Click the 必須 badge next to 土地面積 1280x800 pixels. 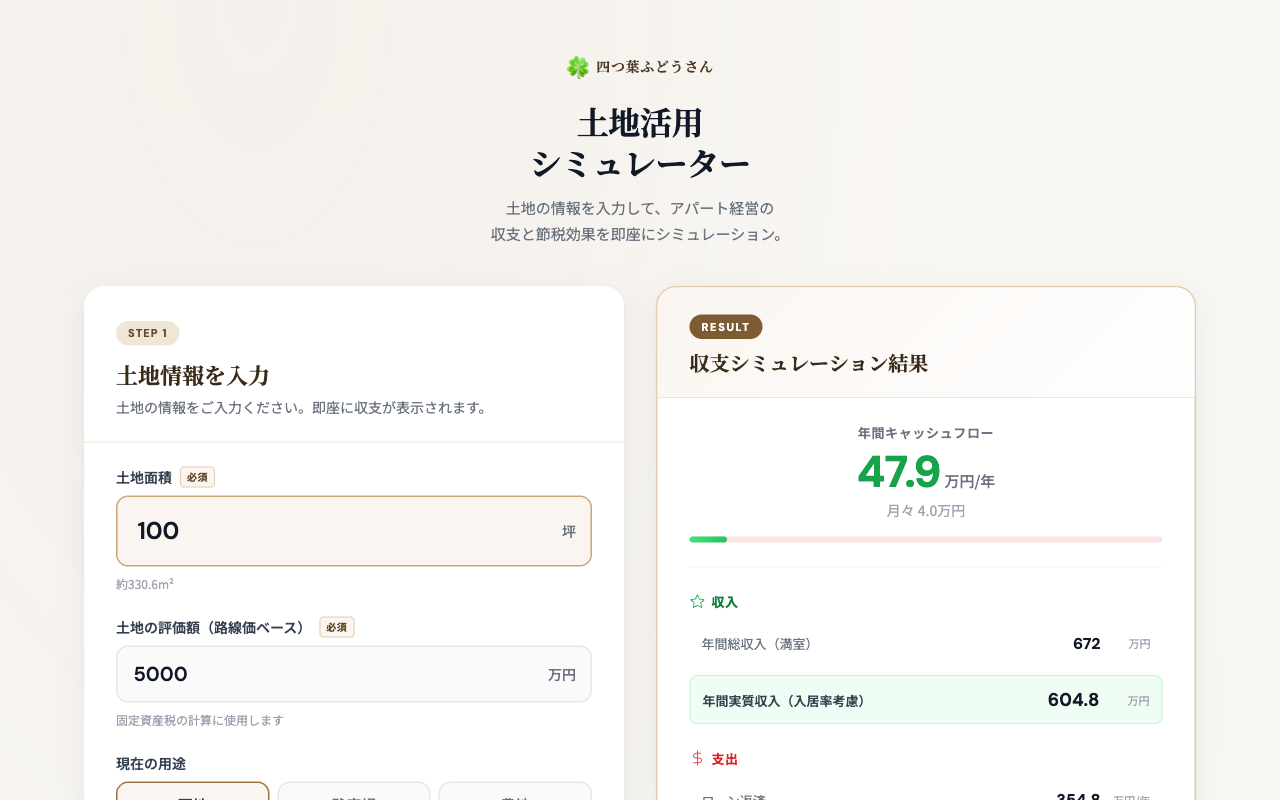197,477
